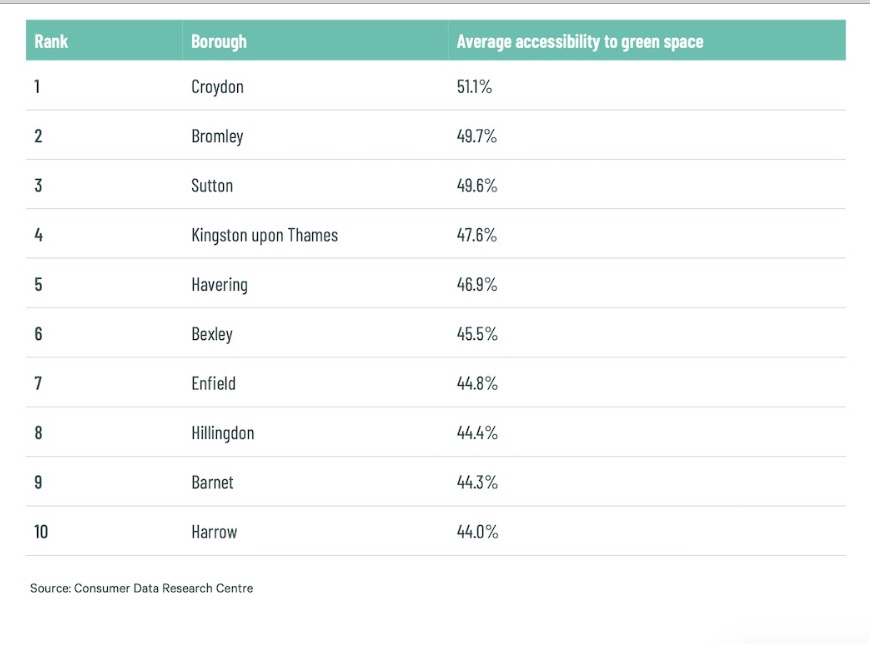This screenshot has width=870, height=647.
Task: Click the Consumer Data Research Centre source text
Action: (x=141, y=588)
